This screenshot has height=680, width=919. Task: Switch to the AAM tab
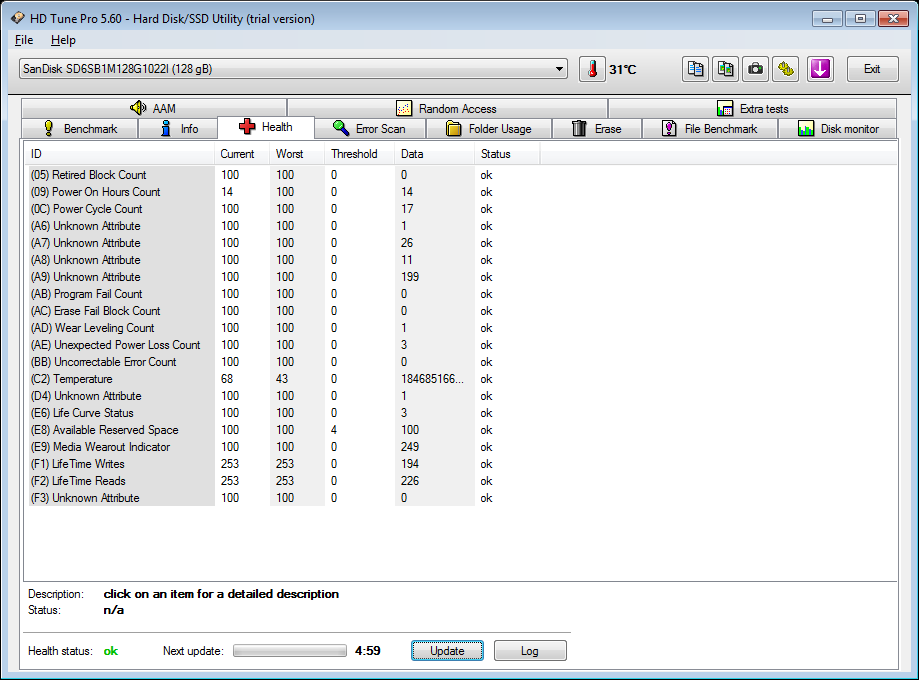tap(154, 108)
